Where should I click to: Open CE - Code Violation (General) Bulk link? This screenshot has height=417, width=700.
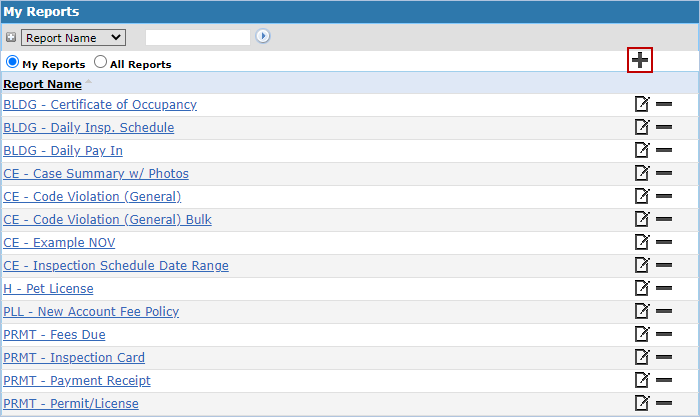pyautogui.click(x=107, y=219)
